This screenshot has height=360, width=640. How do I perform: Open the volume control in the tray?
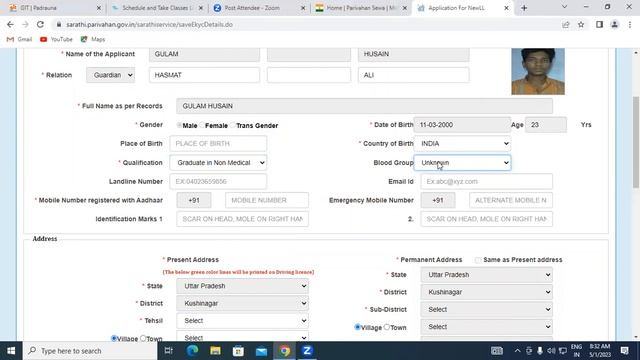[551, 351]
